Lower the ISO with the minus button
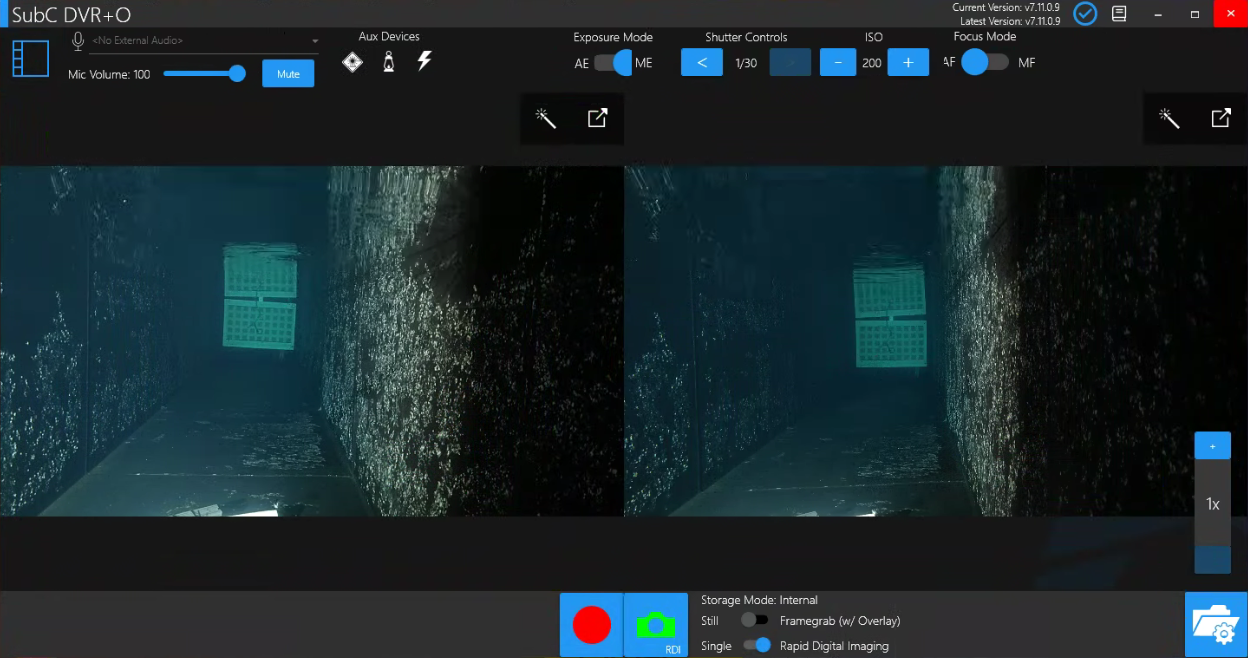This screenshot has height=658, width=1248. coord(838,62)
